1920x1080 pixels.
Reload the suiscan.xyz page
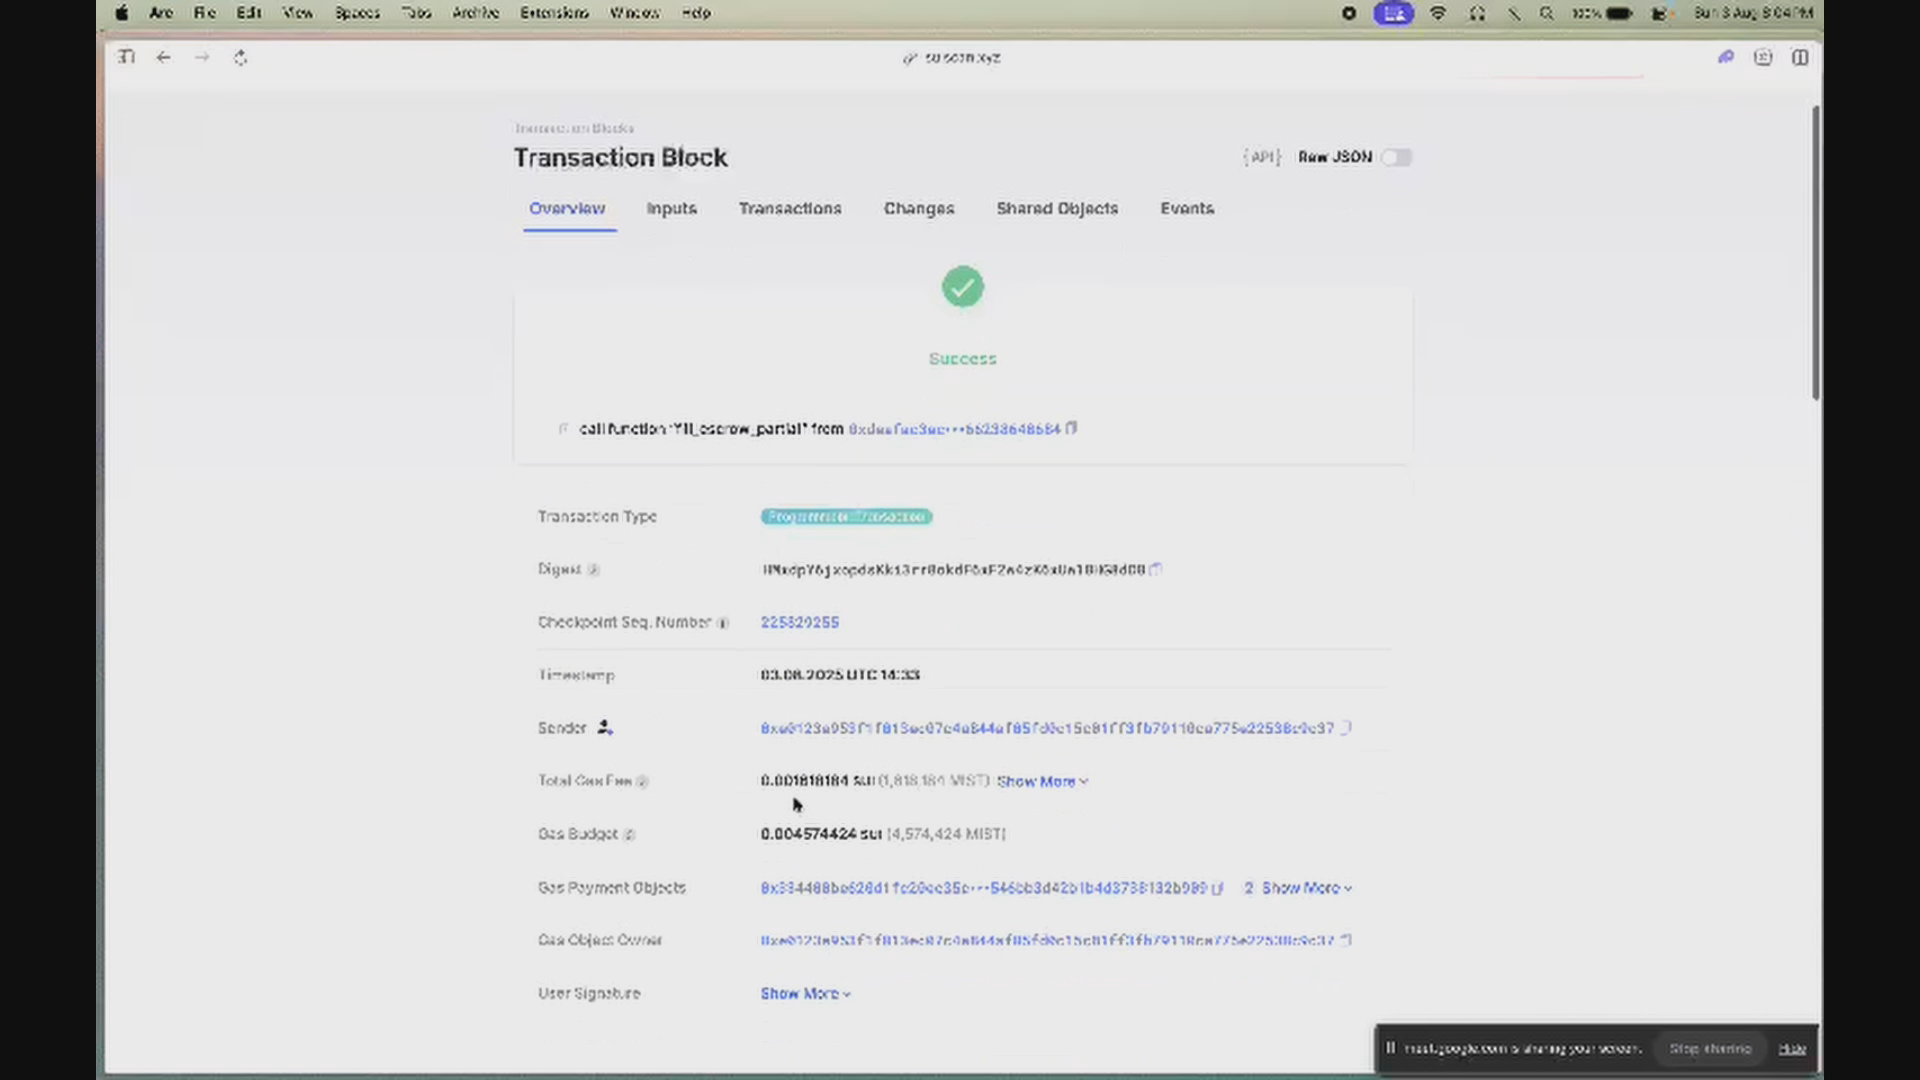click(x=240, y=57)
